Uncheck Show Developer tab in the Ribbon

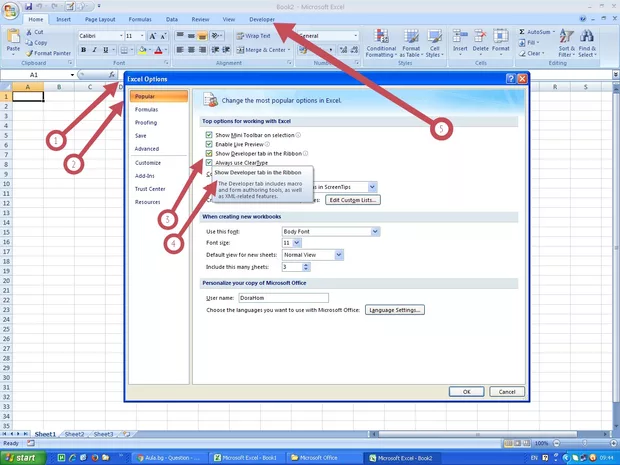209,153
